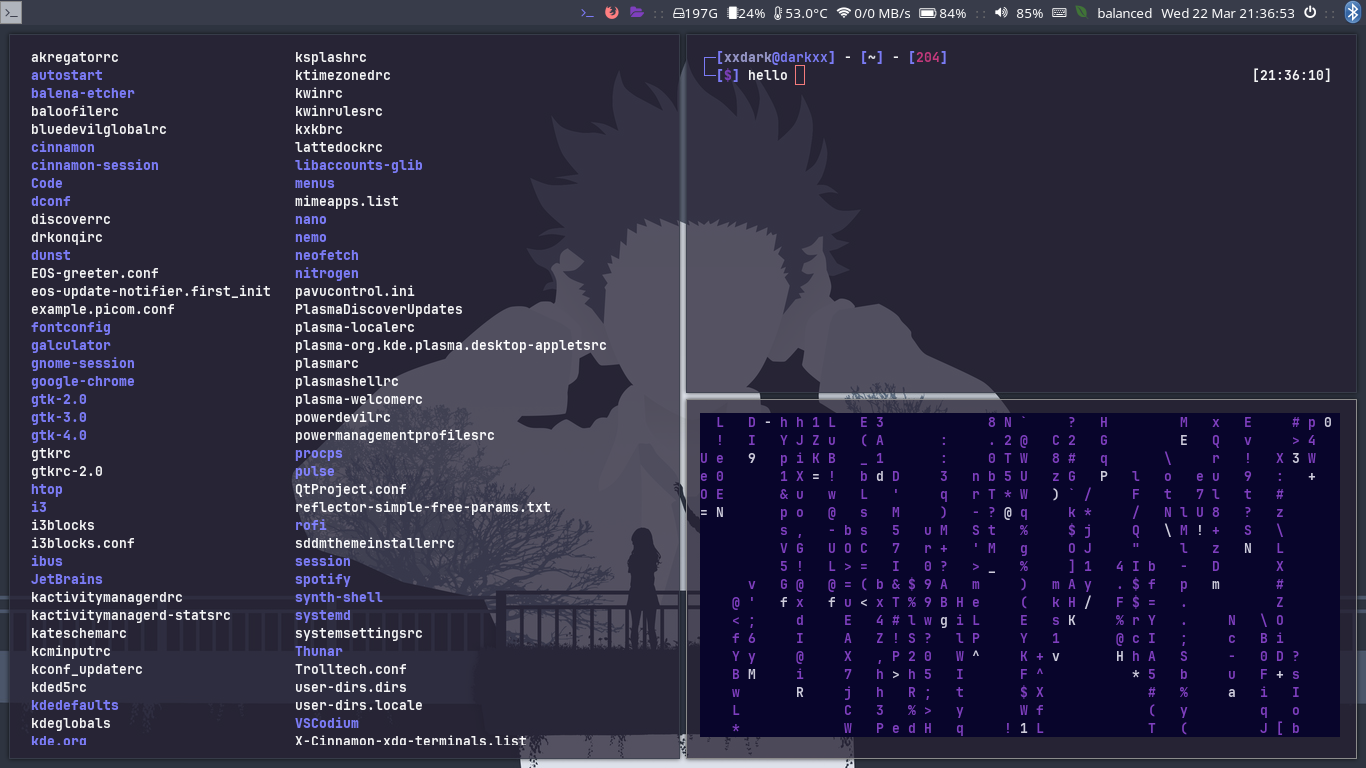The width and height of the screenshot is (1366, 768).
Task: Open the terminal launcher icon in top bar
Action: 587,13
